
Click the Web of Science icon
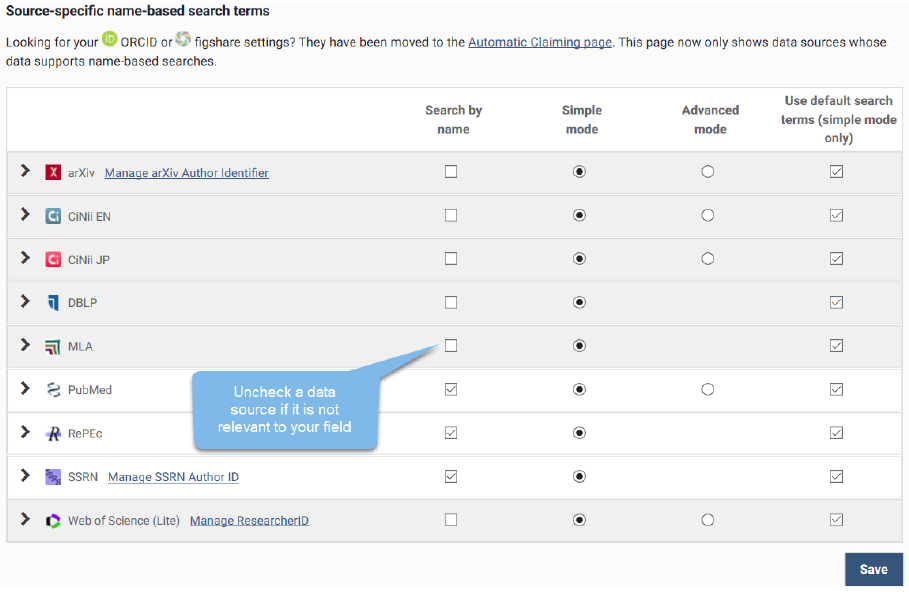pos(53,521)
